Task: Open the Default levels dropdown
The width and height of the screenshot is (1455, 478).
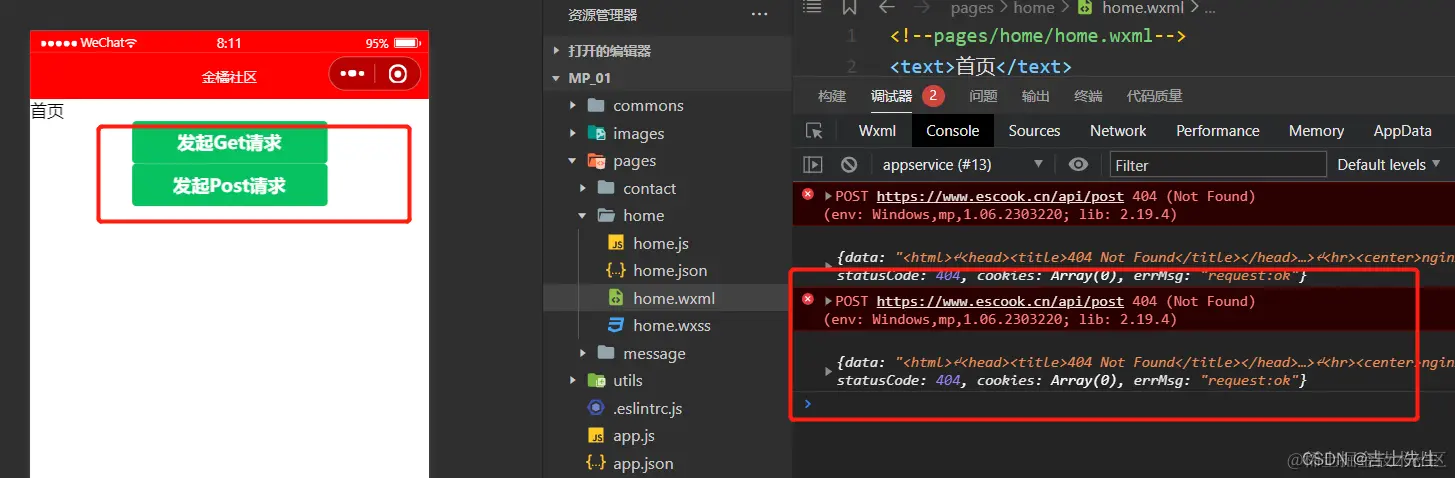Action: [x=1388, y=164]
